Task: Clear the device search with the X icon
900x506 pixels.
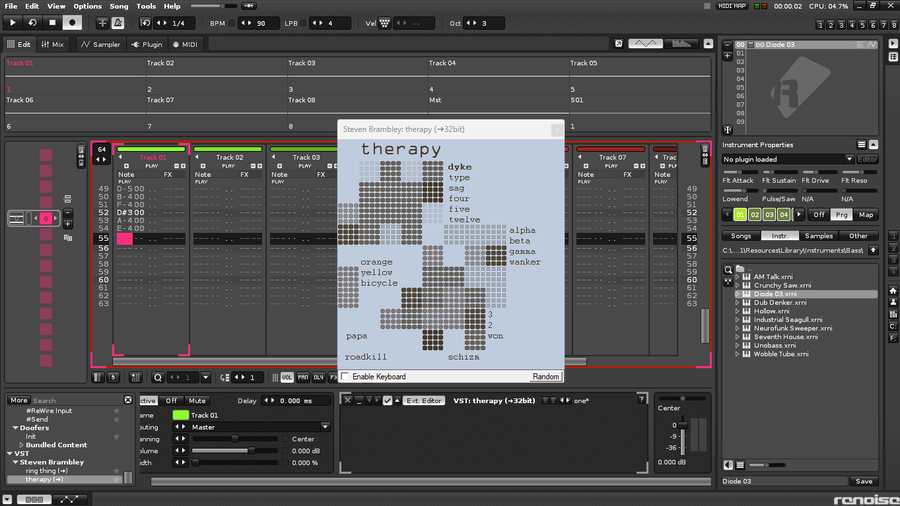Action: (128, 400)
